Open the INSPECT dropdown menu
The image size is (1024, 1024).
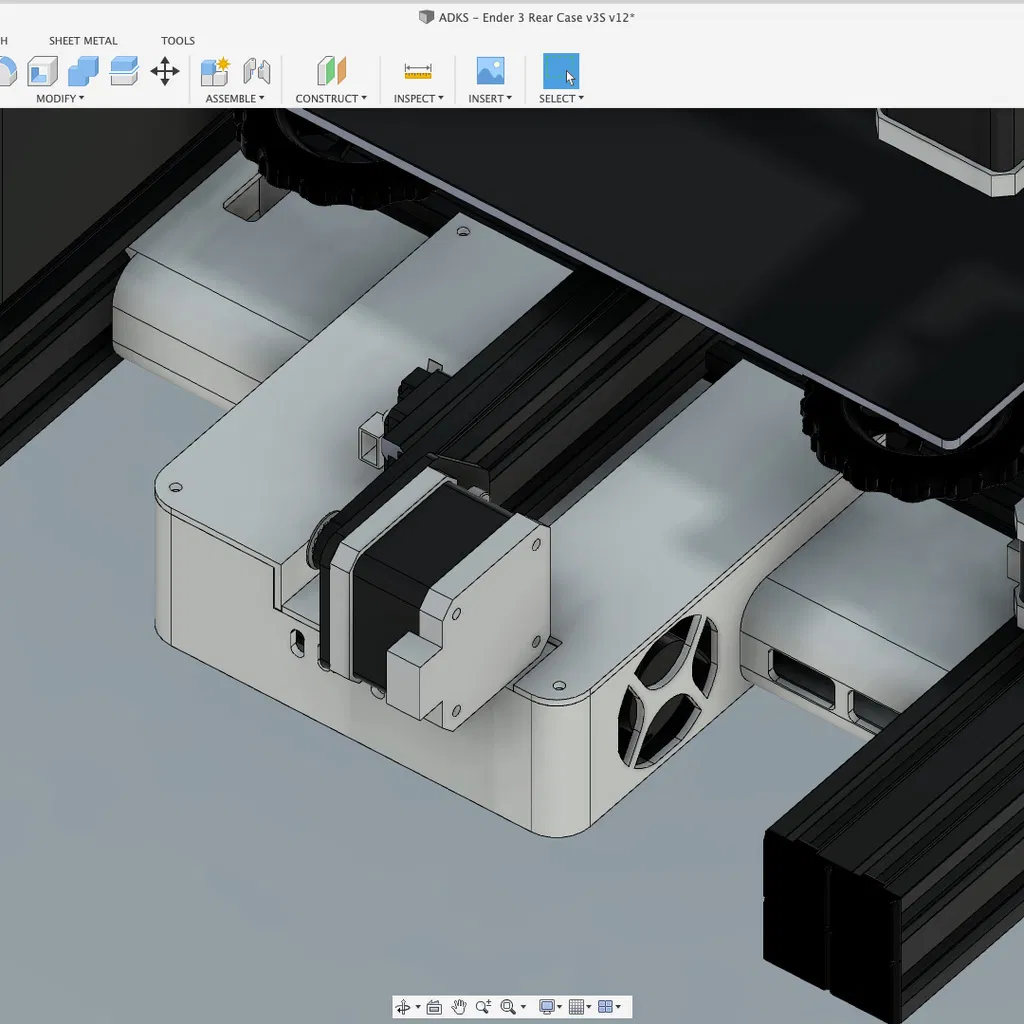point(418,98)
